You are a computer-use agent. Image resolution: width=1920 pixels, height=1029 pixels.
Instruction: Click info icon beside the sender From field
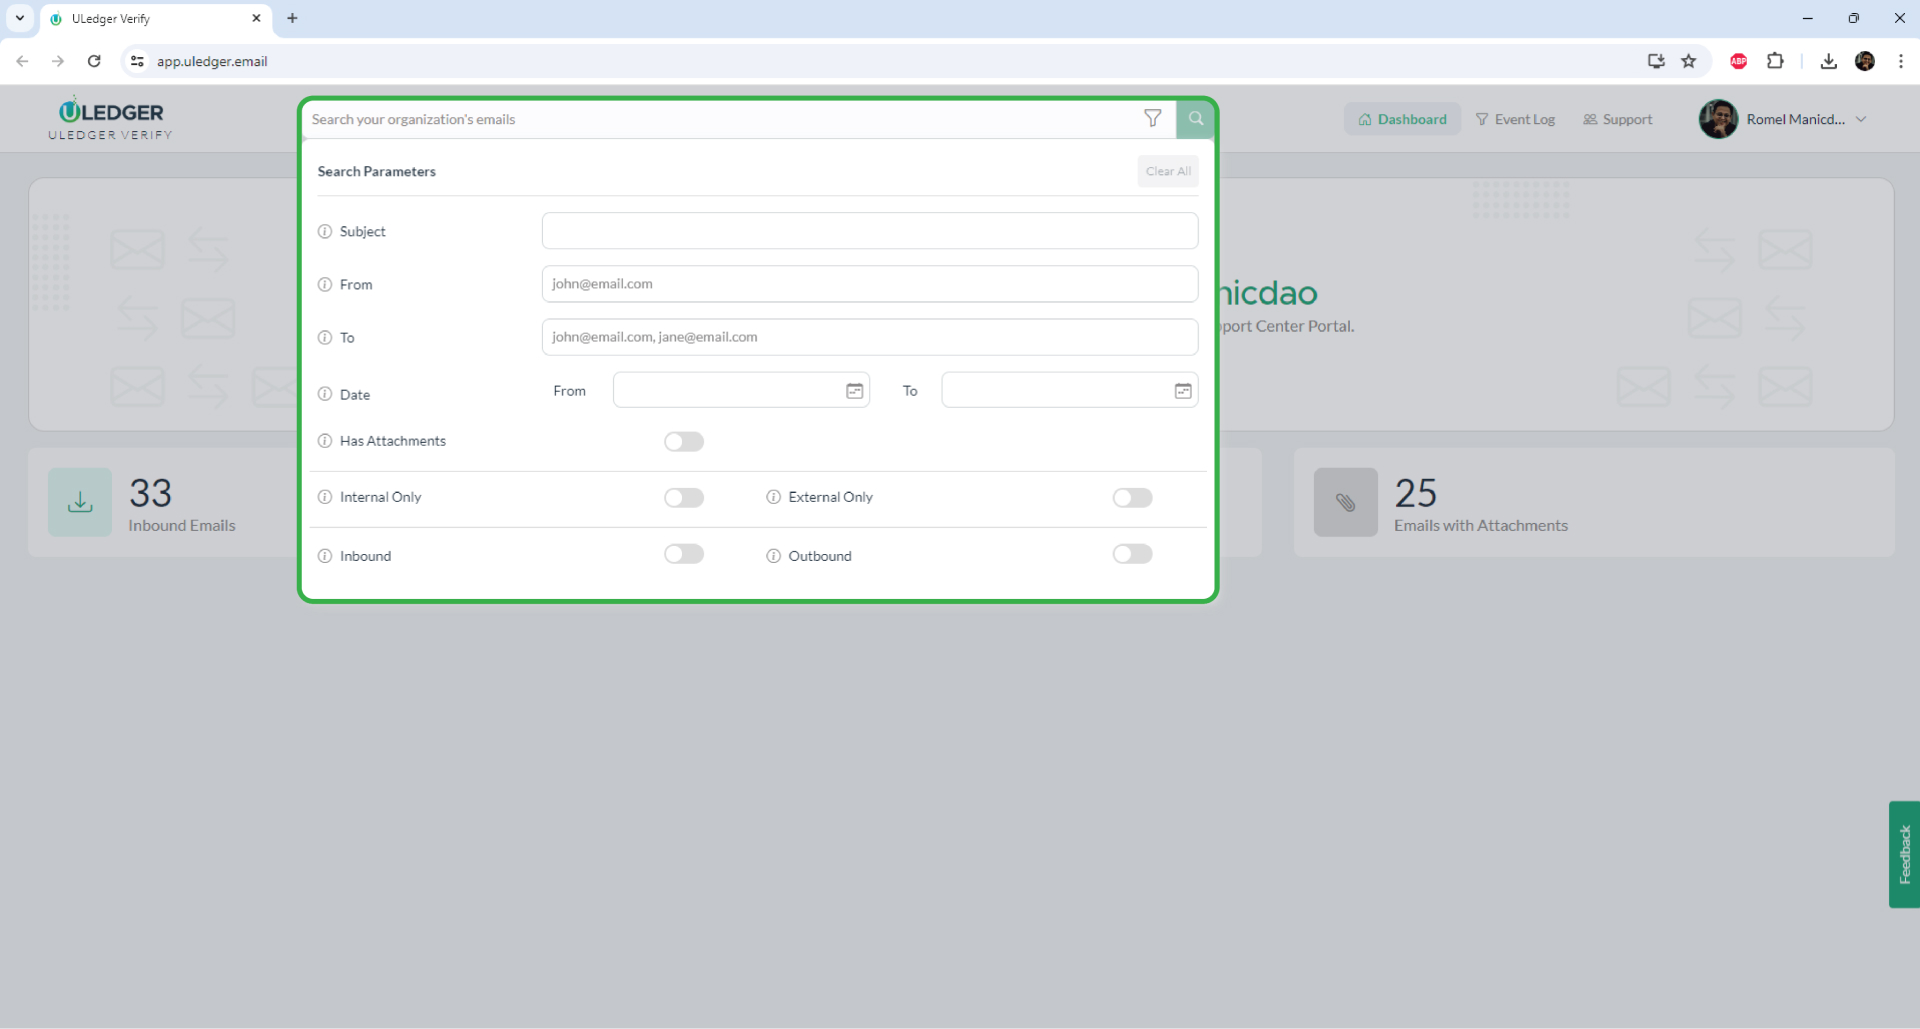tap(325, 285)
